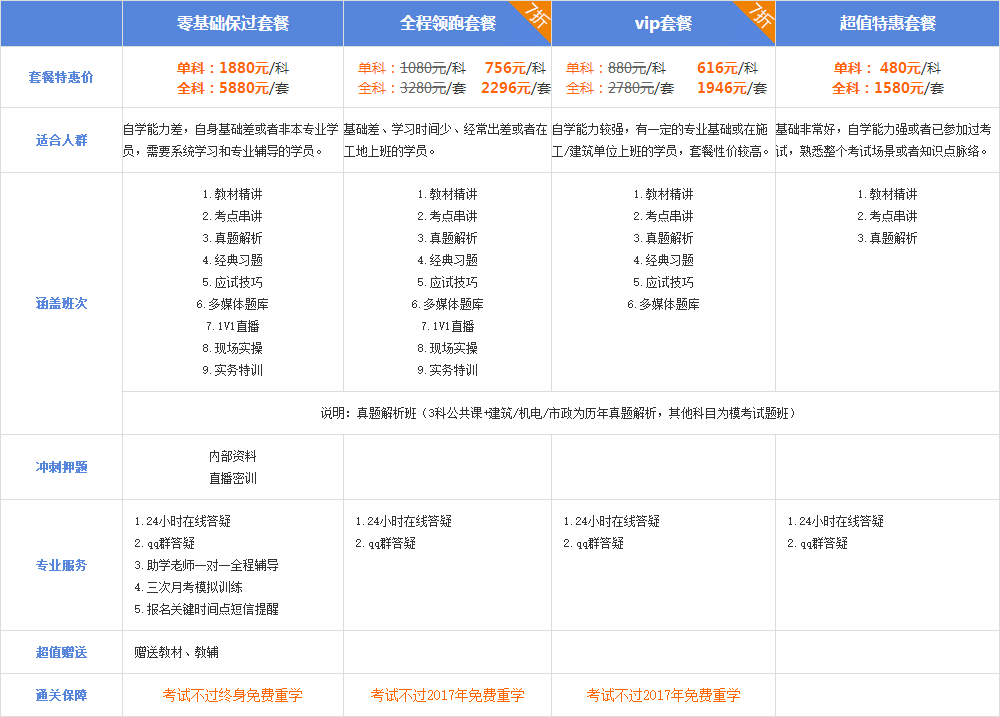Viewport: 1000px width, 717px height.
Task: Click 考试不过终身免费重学 guarantee text
Action: click(232, 696)
